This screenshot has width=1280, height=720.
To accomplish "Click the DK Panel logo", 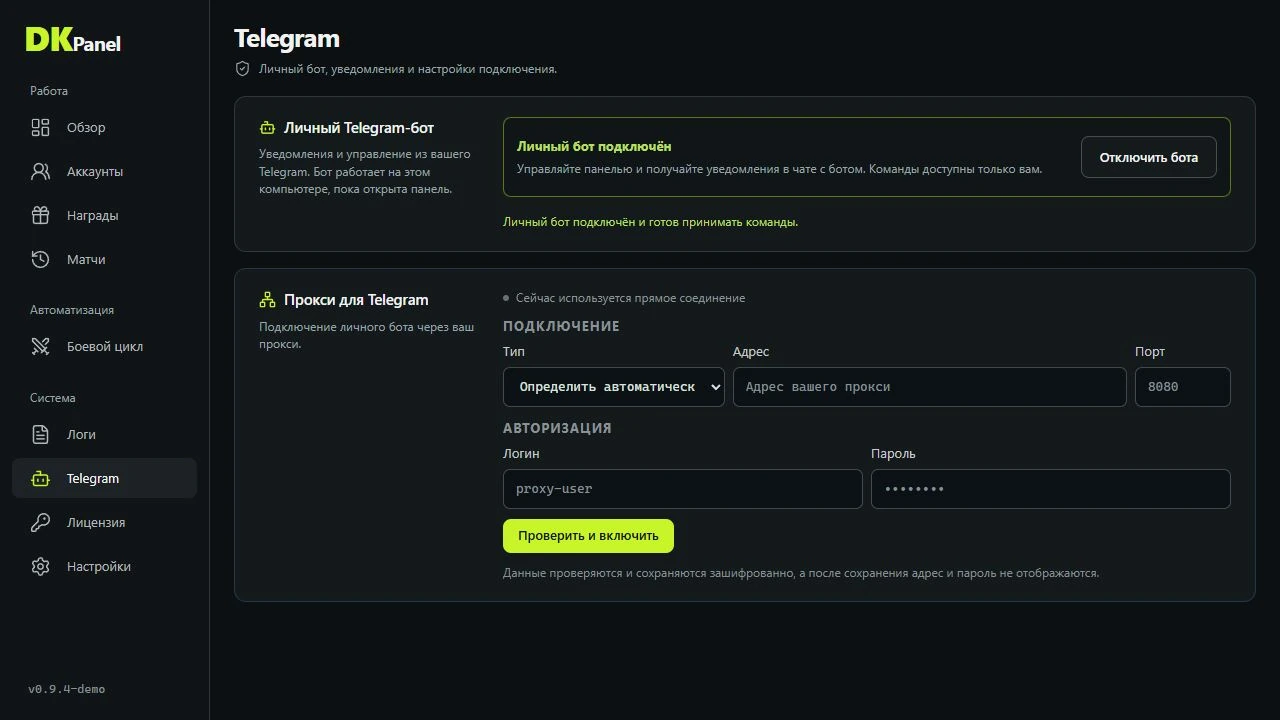I will point(73,40).
